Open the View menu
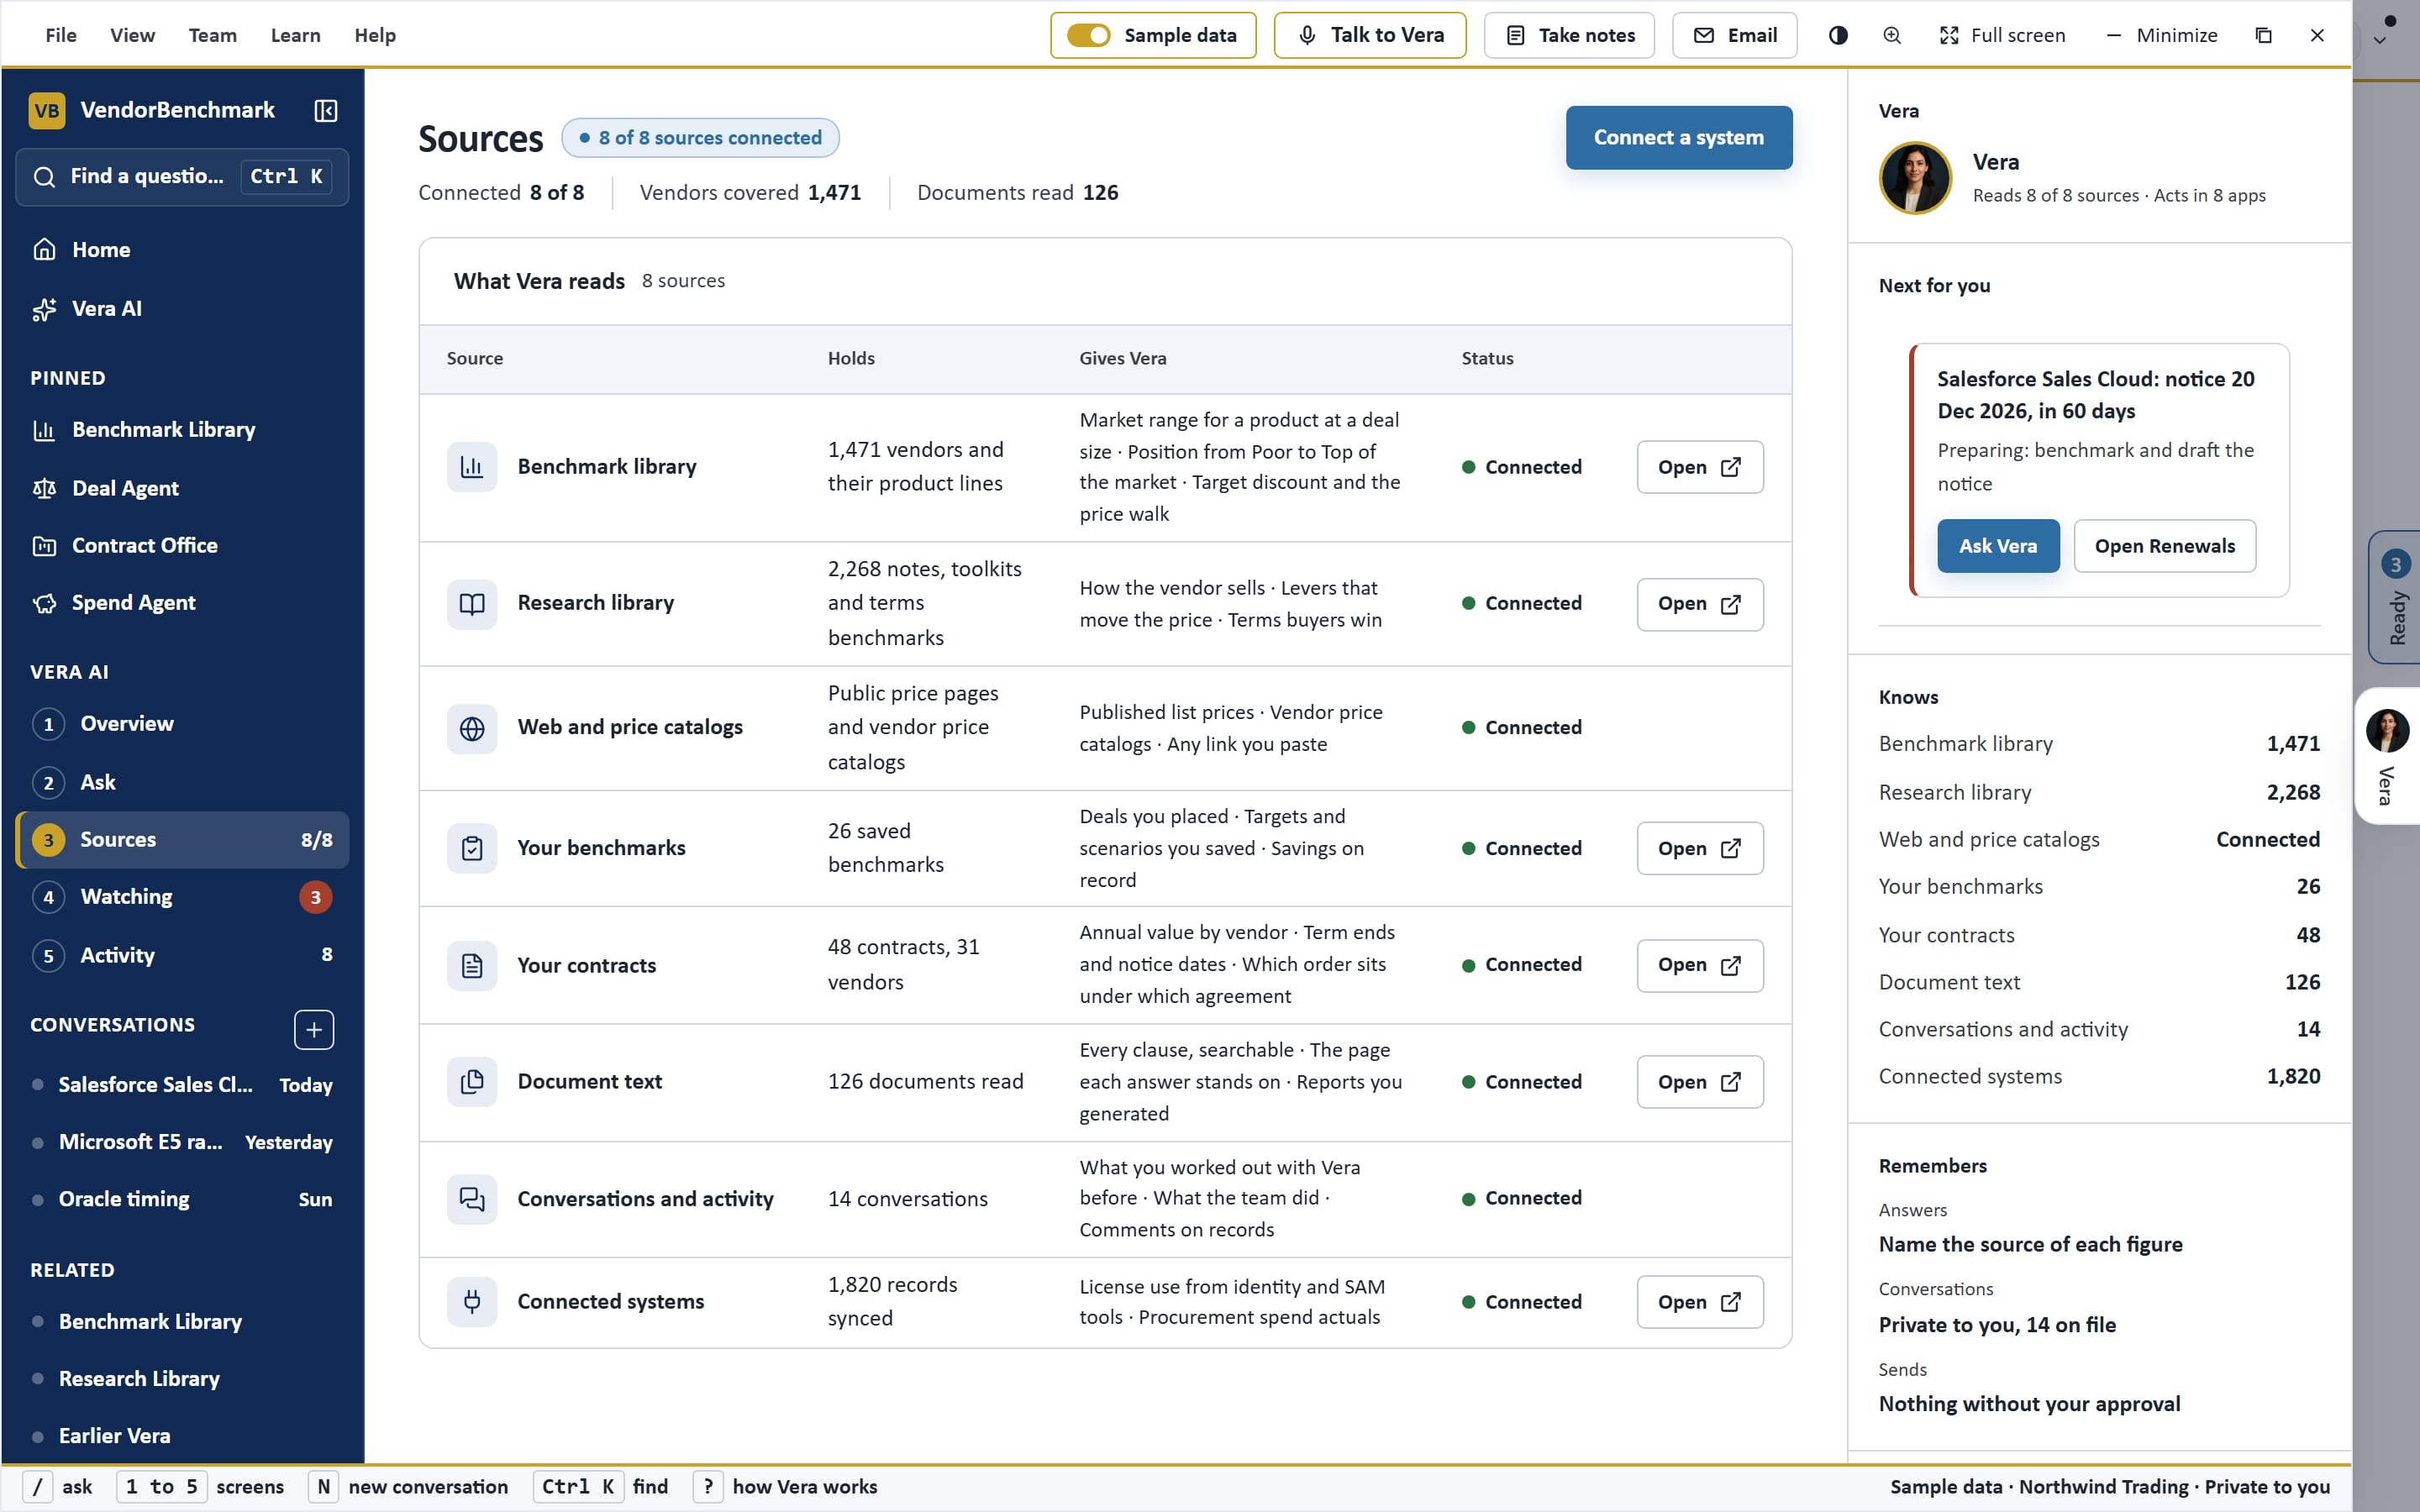This screenshot has width=2420, height=1512. coord(132,35)
